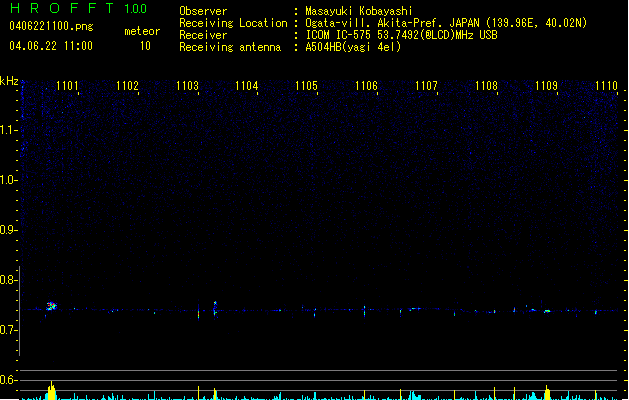The width and height of the screenshot is (629, 400).
Task: Click the Receiving Location label
Action: 233,23
